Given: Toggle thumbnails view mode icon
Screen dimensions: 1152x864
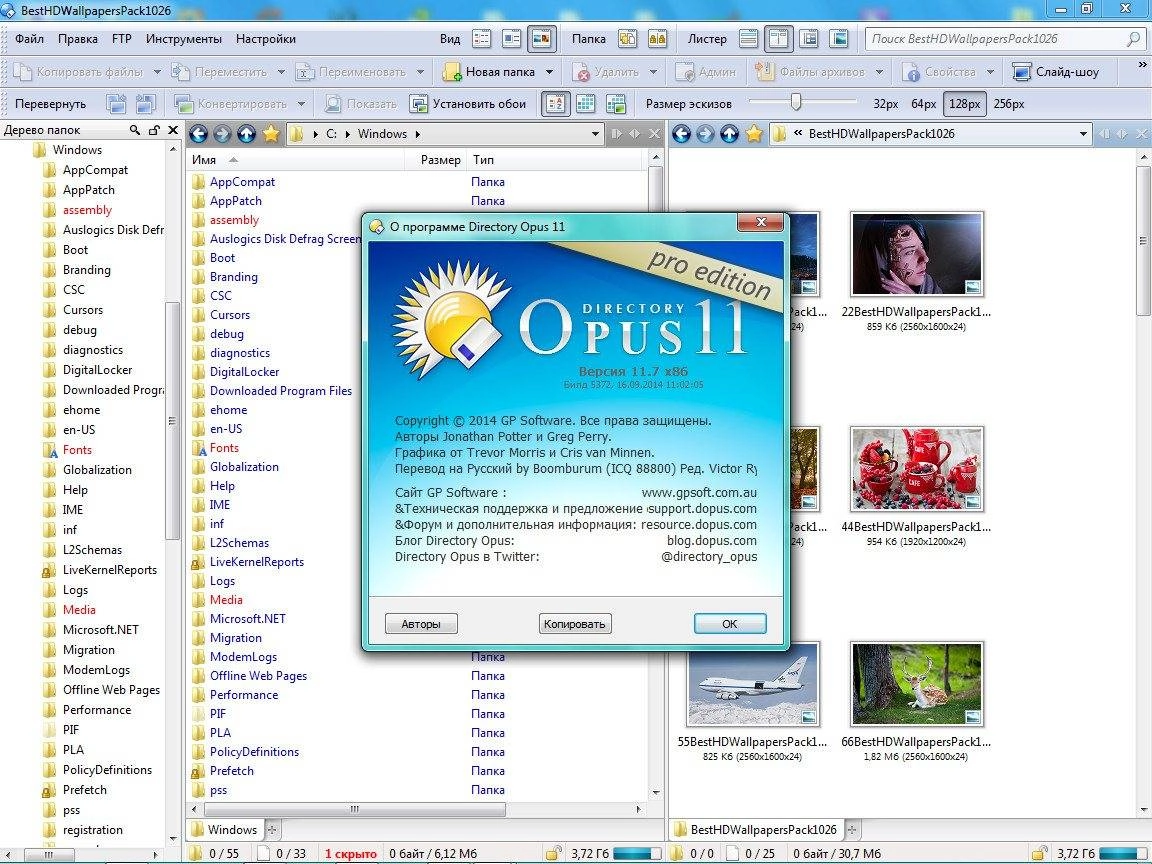Looking at the screenshot, I should 541,38.
